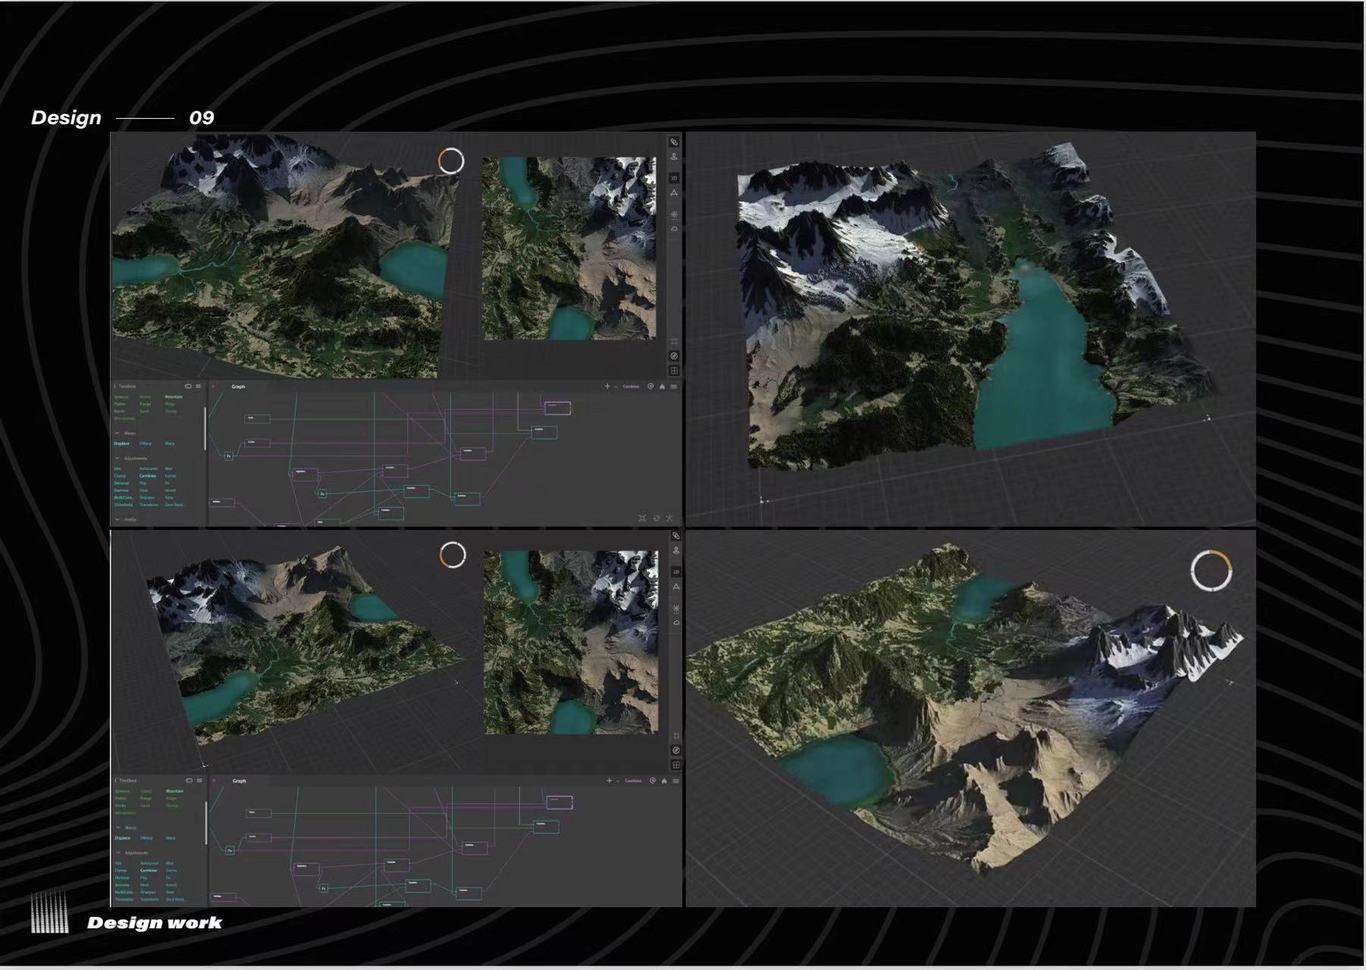
Task: Click the triangle mesh icon in lower viewport
Action: tap(676, 587)
